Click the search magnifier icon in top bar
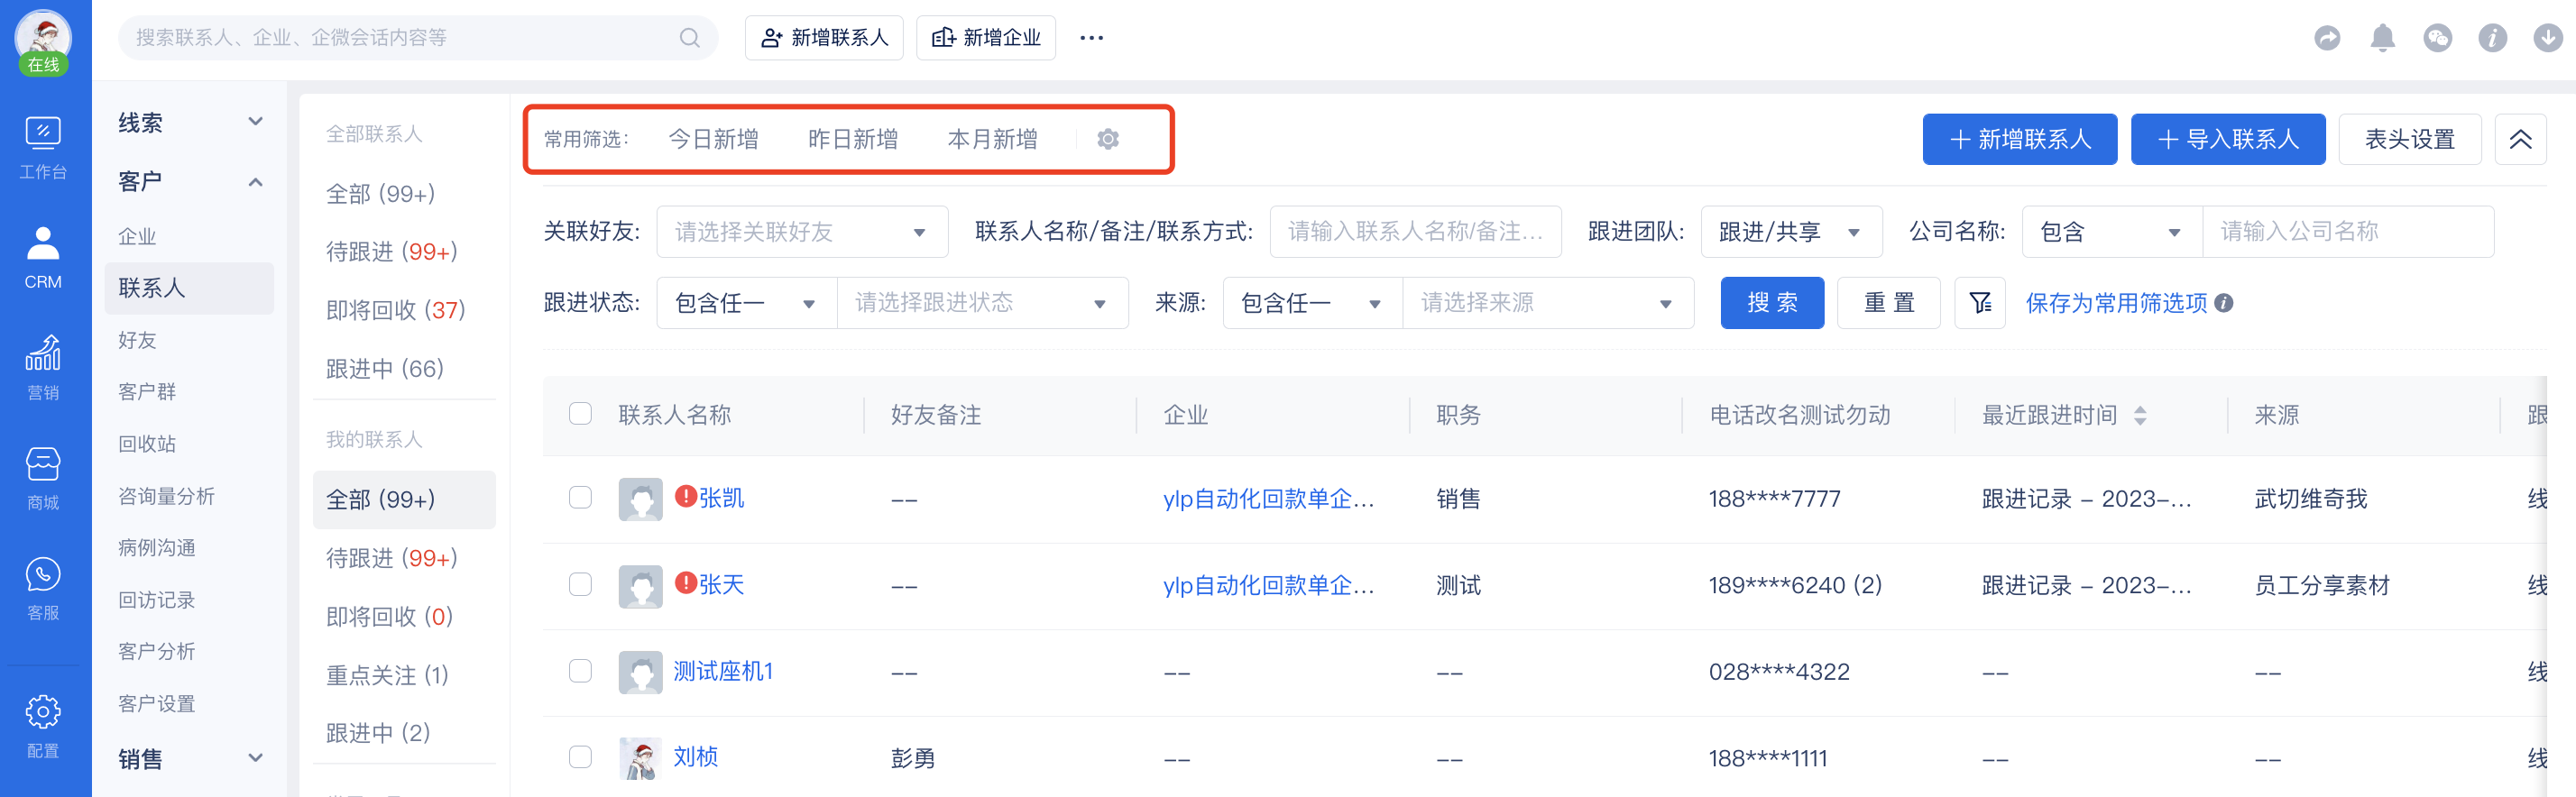The width and height of the screenshot is (2576, 797). [x=690, y=38]
